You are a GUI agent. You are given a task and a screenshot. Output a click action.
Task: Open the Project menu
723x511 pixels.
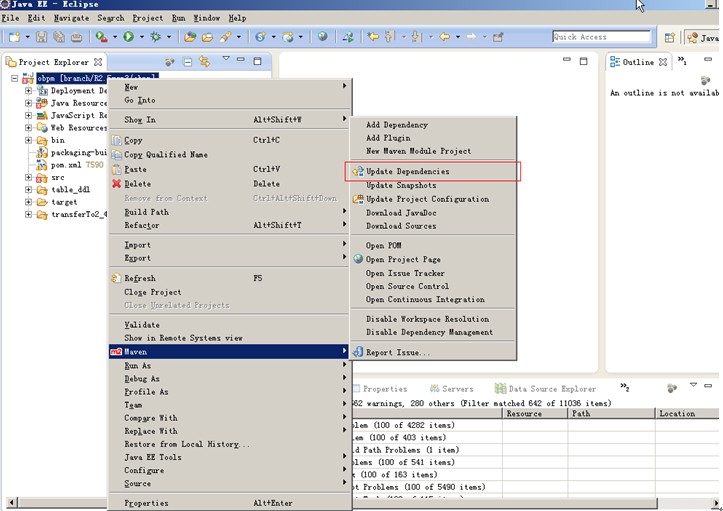tap(148, 18)
